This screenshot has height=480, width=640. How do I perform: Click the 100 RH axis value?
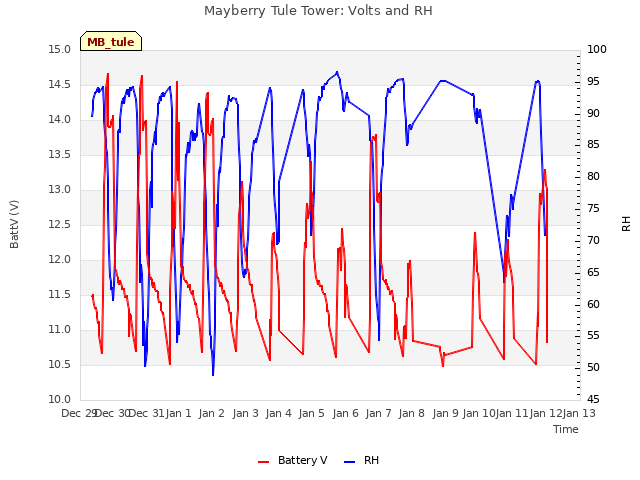[597, 49]
